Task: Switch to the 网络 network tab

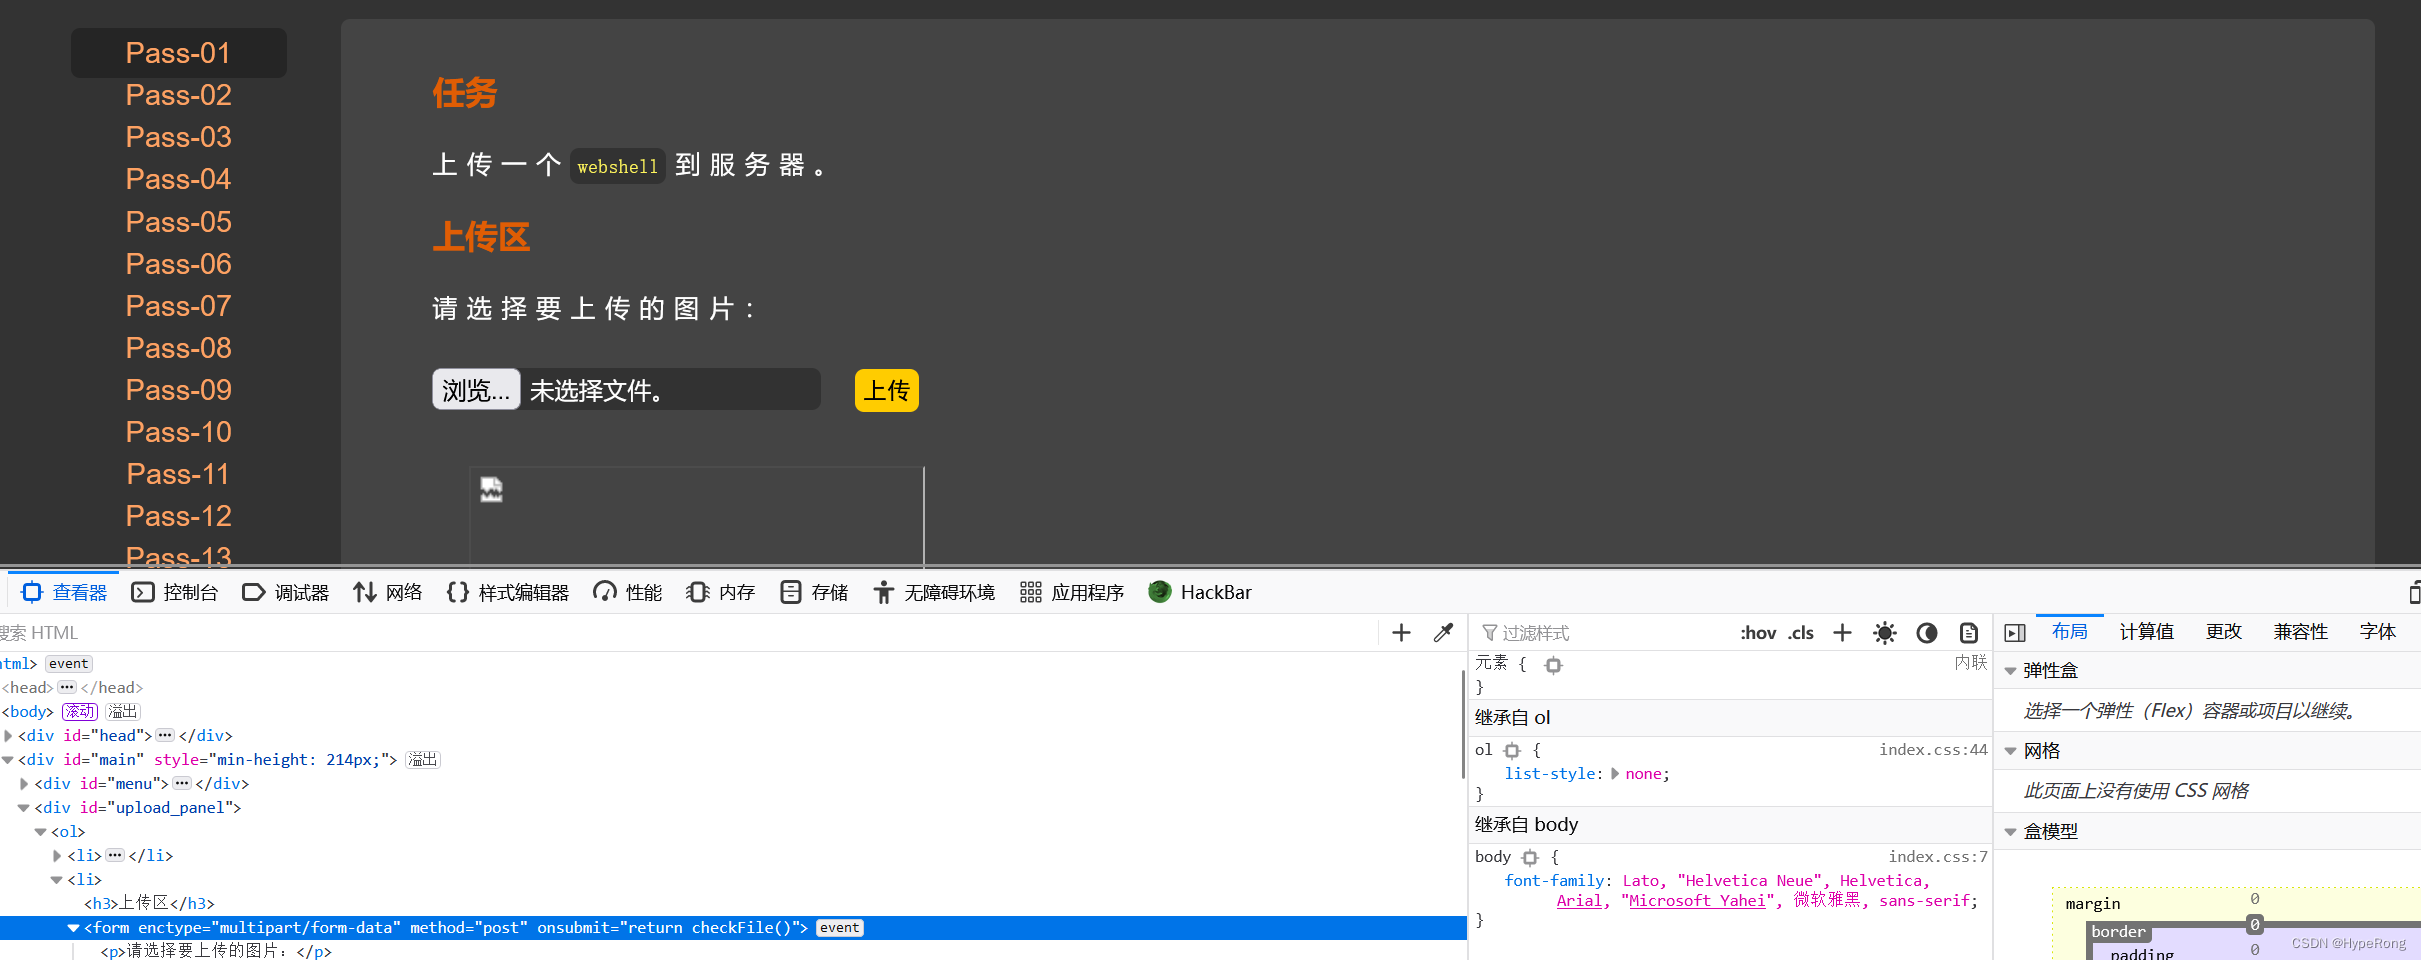Action: click(388, 592)
